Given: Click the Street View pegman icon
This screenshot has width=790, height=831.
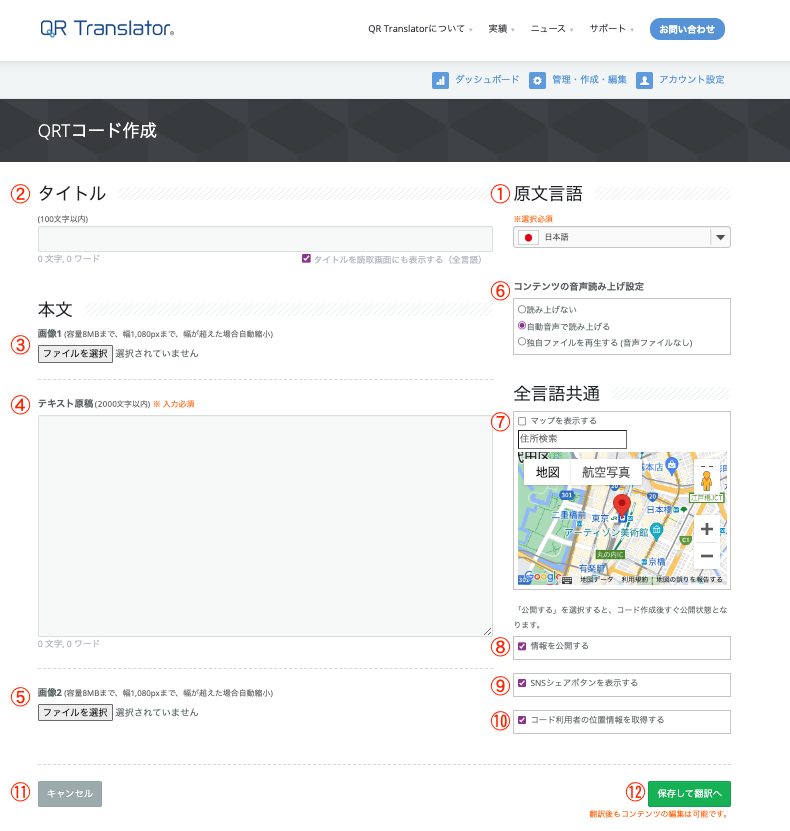Looking at the screenshot, I should [x=706, y=480].
